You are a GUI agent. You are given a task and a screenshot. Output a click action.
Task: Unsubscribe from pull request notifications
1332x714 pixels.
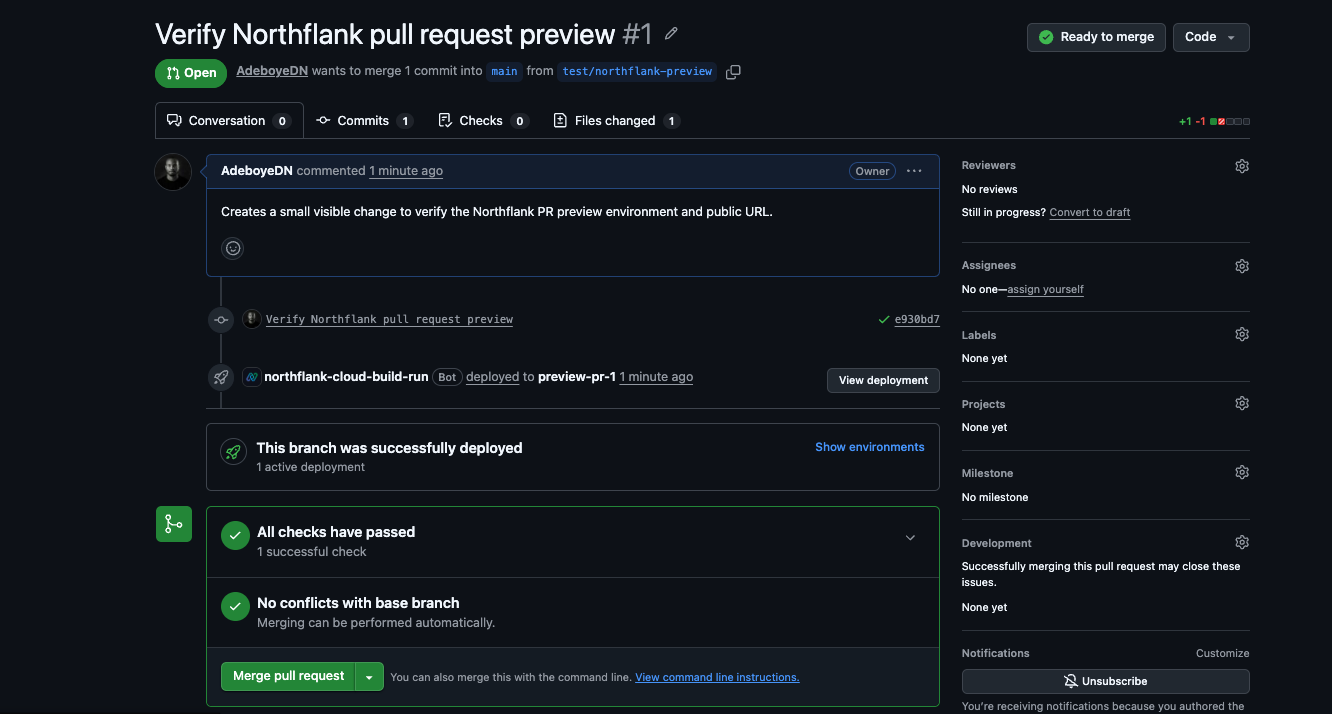(x=1105, y=681)
